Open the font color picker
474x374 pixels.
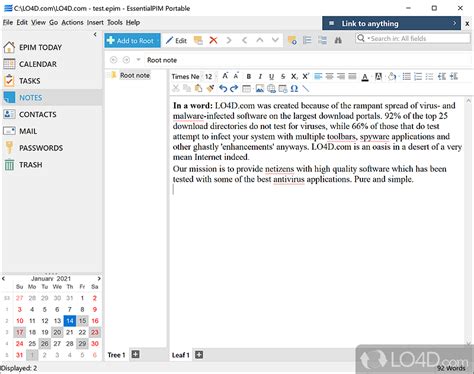pyautogui.click(x=365, y=77)
